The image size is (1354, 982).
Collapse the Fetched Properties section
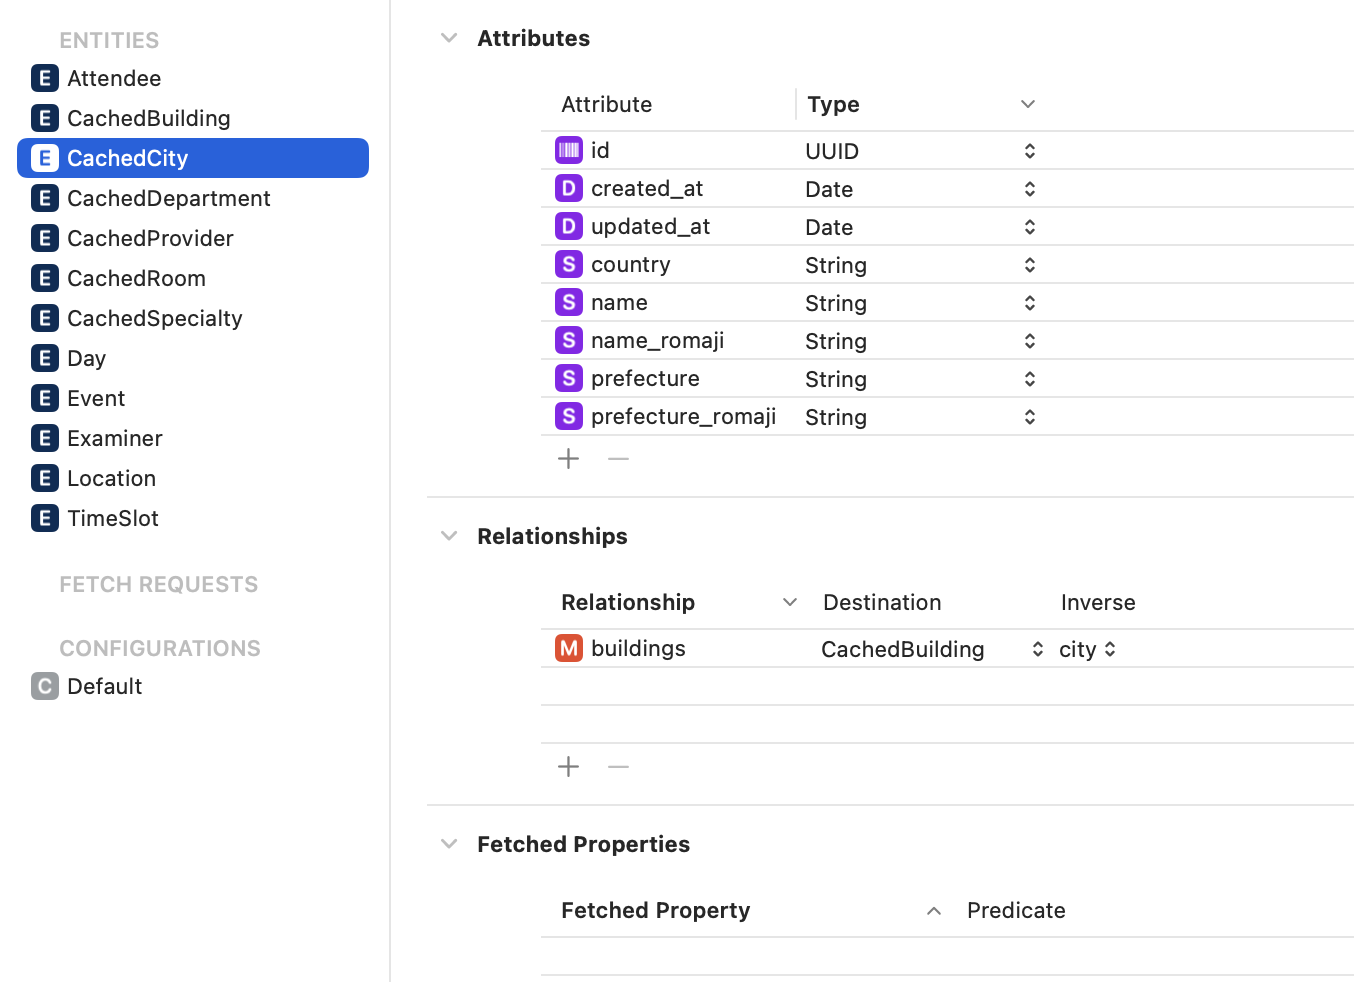pos(449,845)
